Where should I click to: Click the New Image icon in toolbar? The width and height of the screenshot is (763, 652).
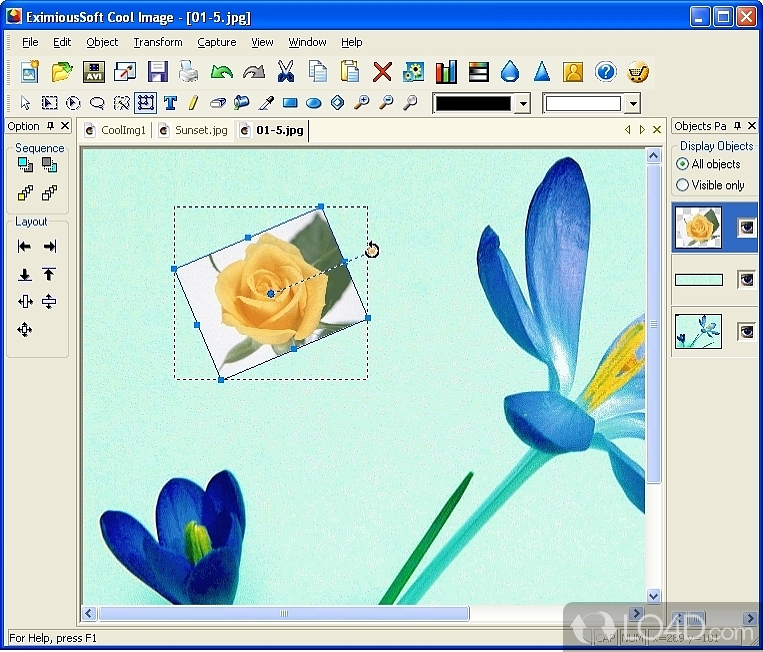(30, 72)
